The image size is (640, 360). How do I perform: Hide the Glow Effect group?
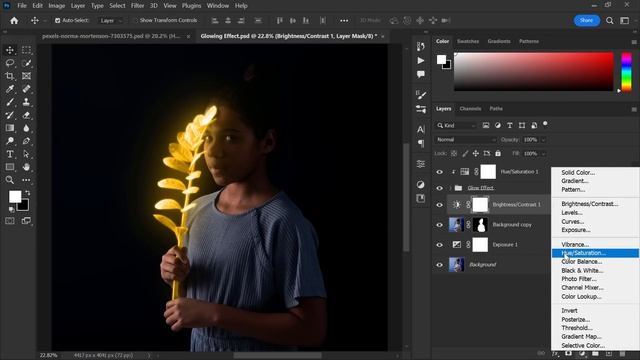coord(440,188)
